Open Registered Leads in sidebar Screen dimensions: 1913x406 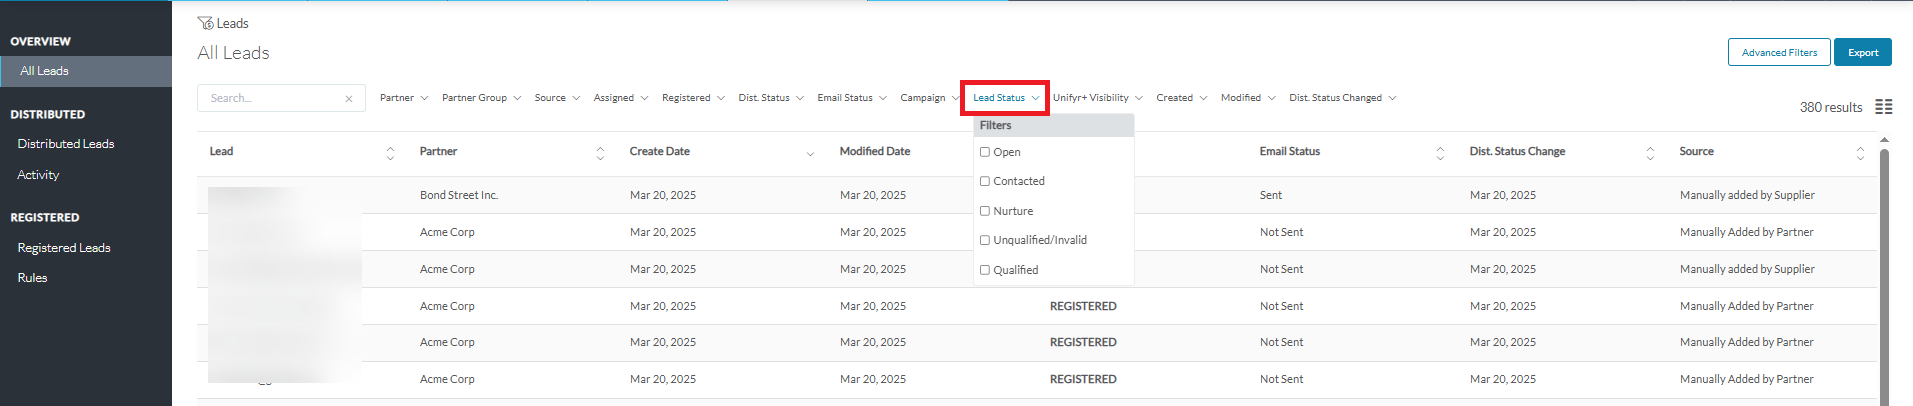[x=64, y=248]
